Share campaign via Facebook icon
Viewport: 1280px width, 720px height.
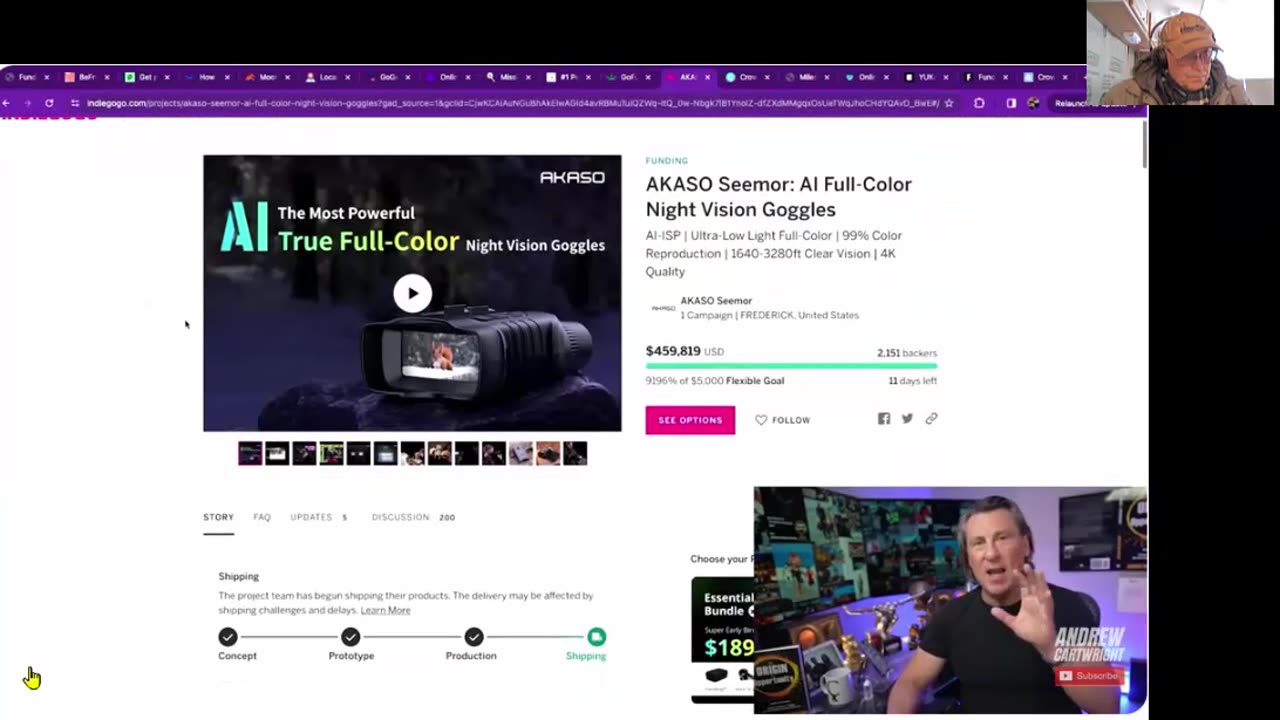(884, 419)
